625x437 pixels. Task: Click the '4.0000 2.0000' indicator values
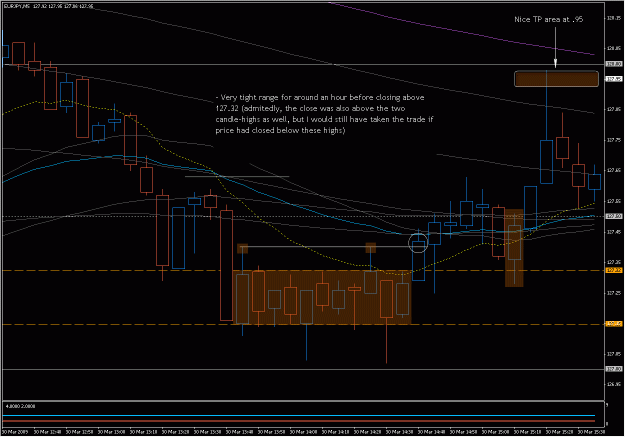click(20, 406)
